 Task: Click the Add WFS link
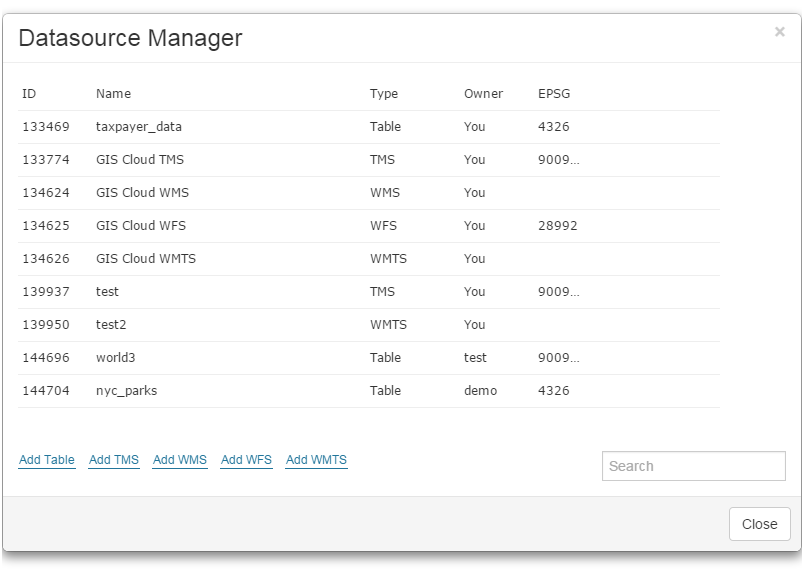246,460
